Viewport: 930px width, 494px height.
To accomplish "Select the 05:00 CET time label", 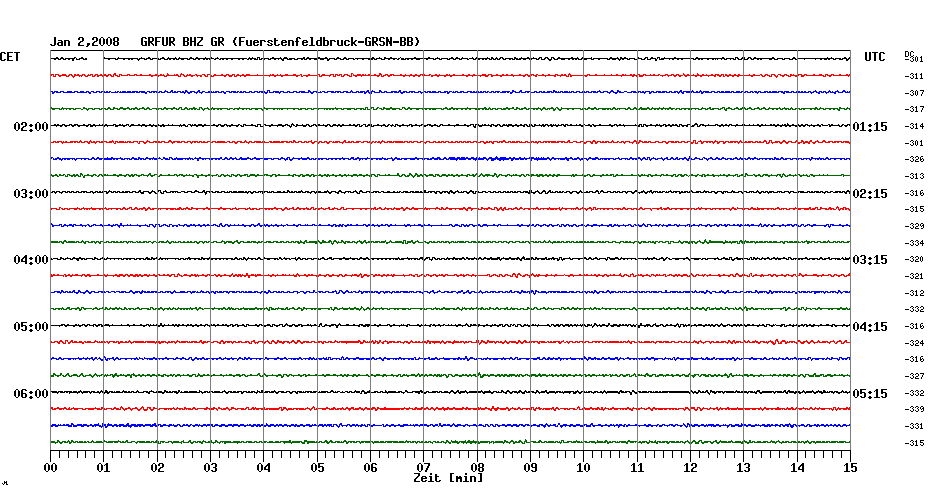I will pyautogui.click(x=31, y=327).
